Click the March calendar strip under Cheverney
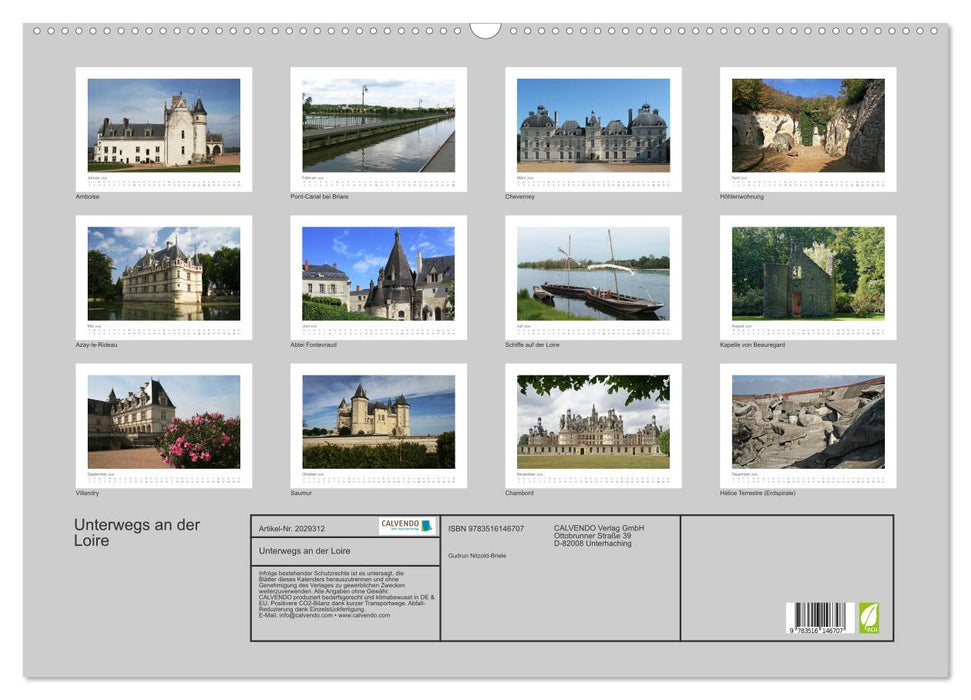Screen dimensions: 971x700 click(595, 180)
